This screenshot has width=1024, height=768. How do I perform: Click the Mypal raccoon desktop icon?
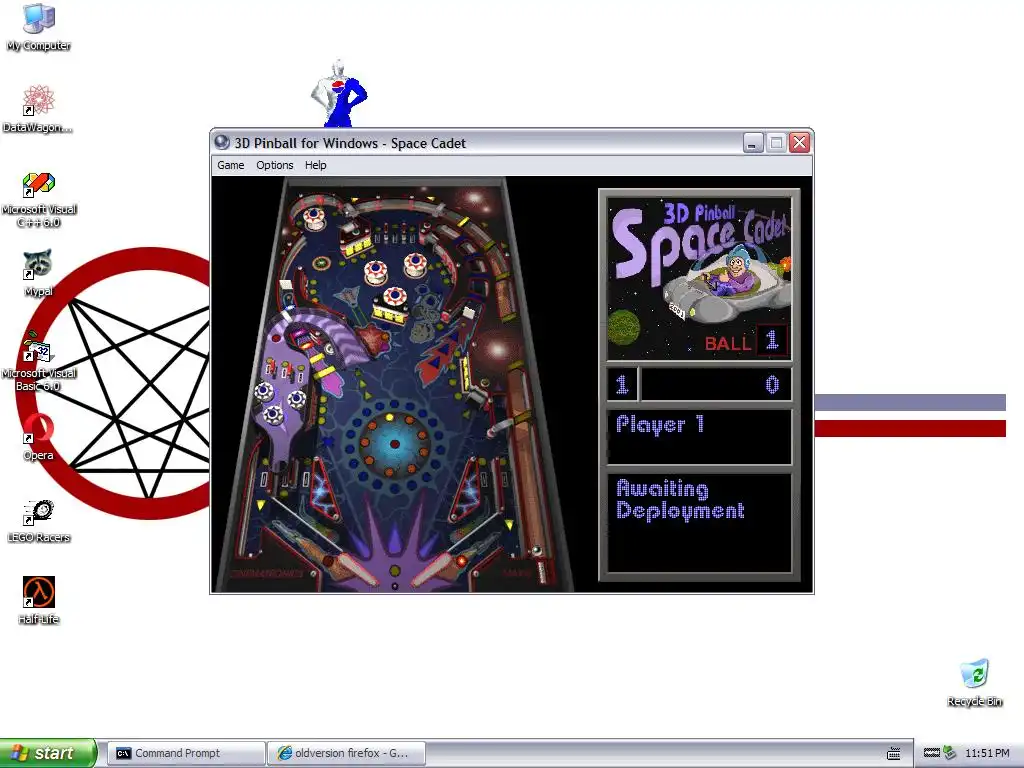click(x=38, y=273)
